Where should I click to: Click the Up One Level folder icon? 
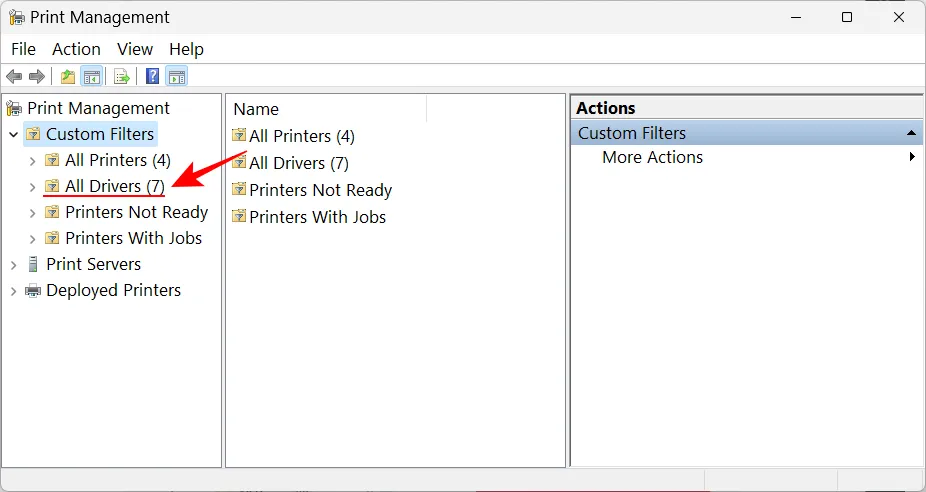67,77
